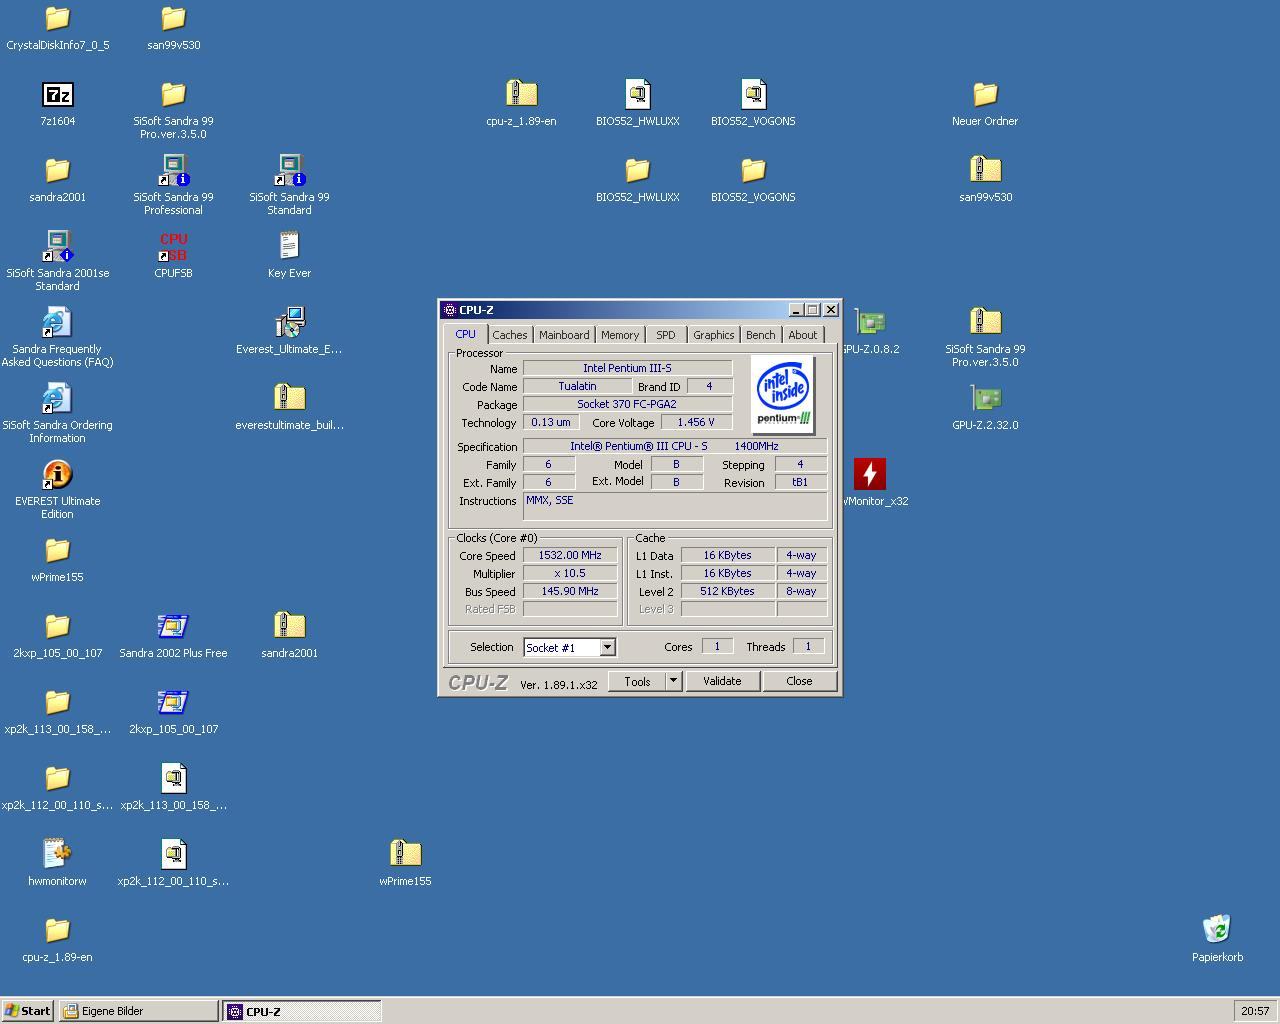
Task: Switch to the Memory tab
Action: (619, 335)
